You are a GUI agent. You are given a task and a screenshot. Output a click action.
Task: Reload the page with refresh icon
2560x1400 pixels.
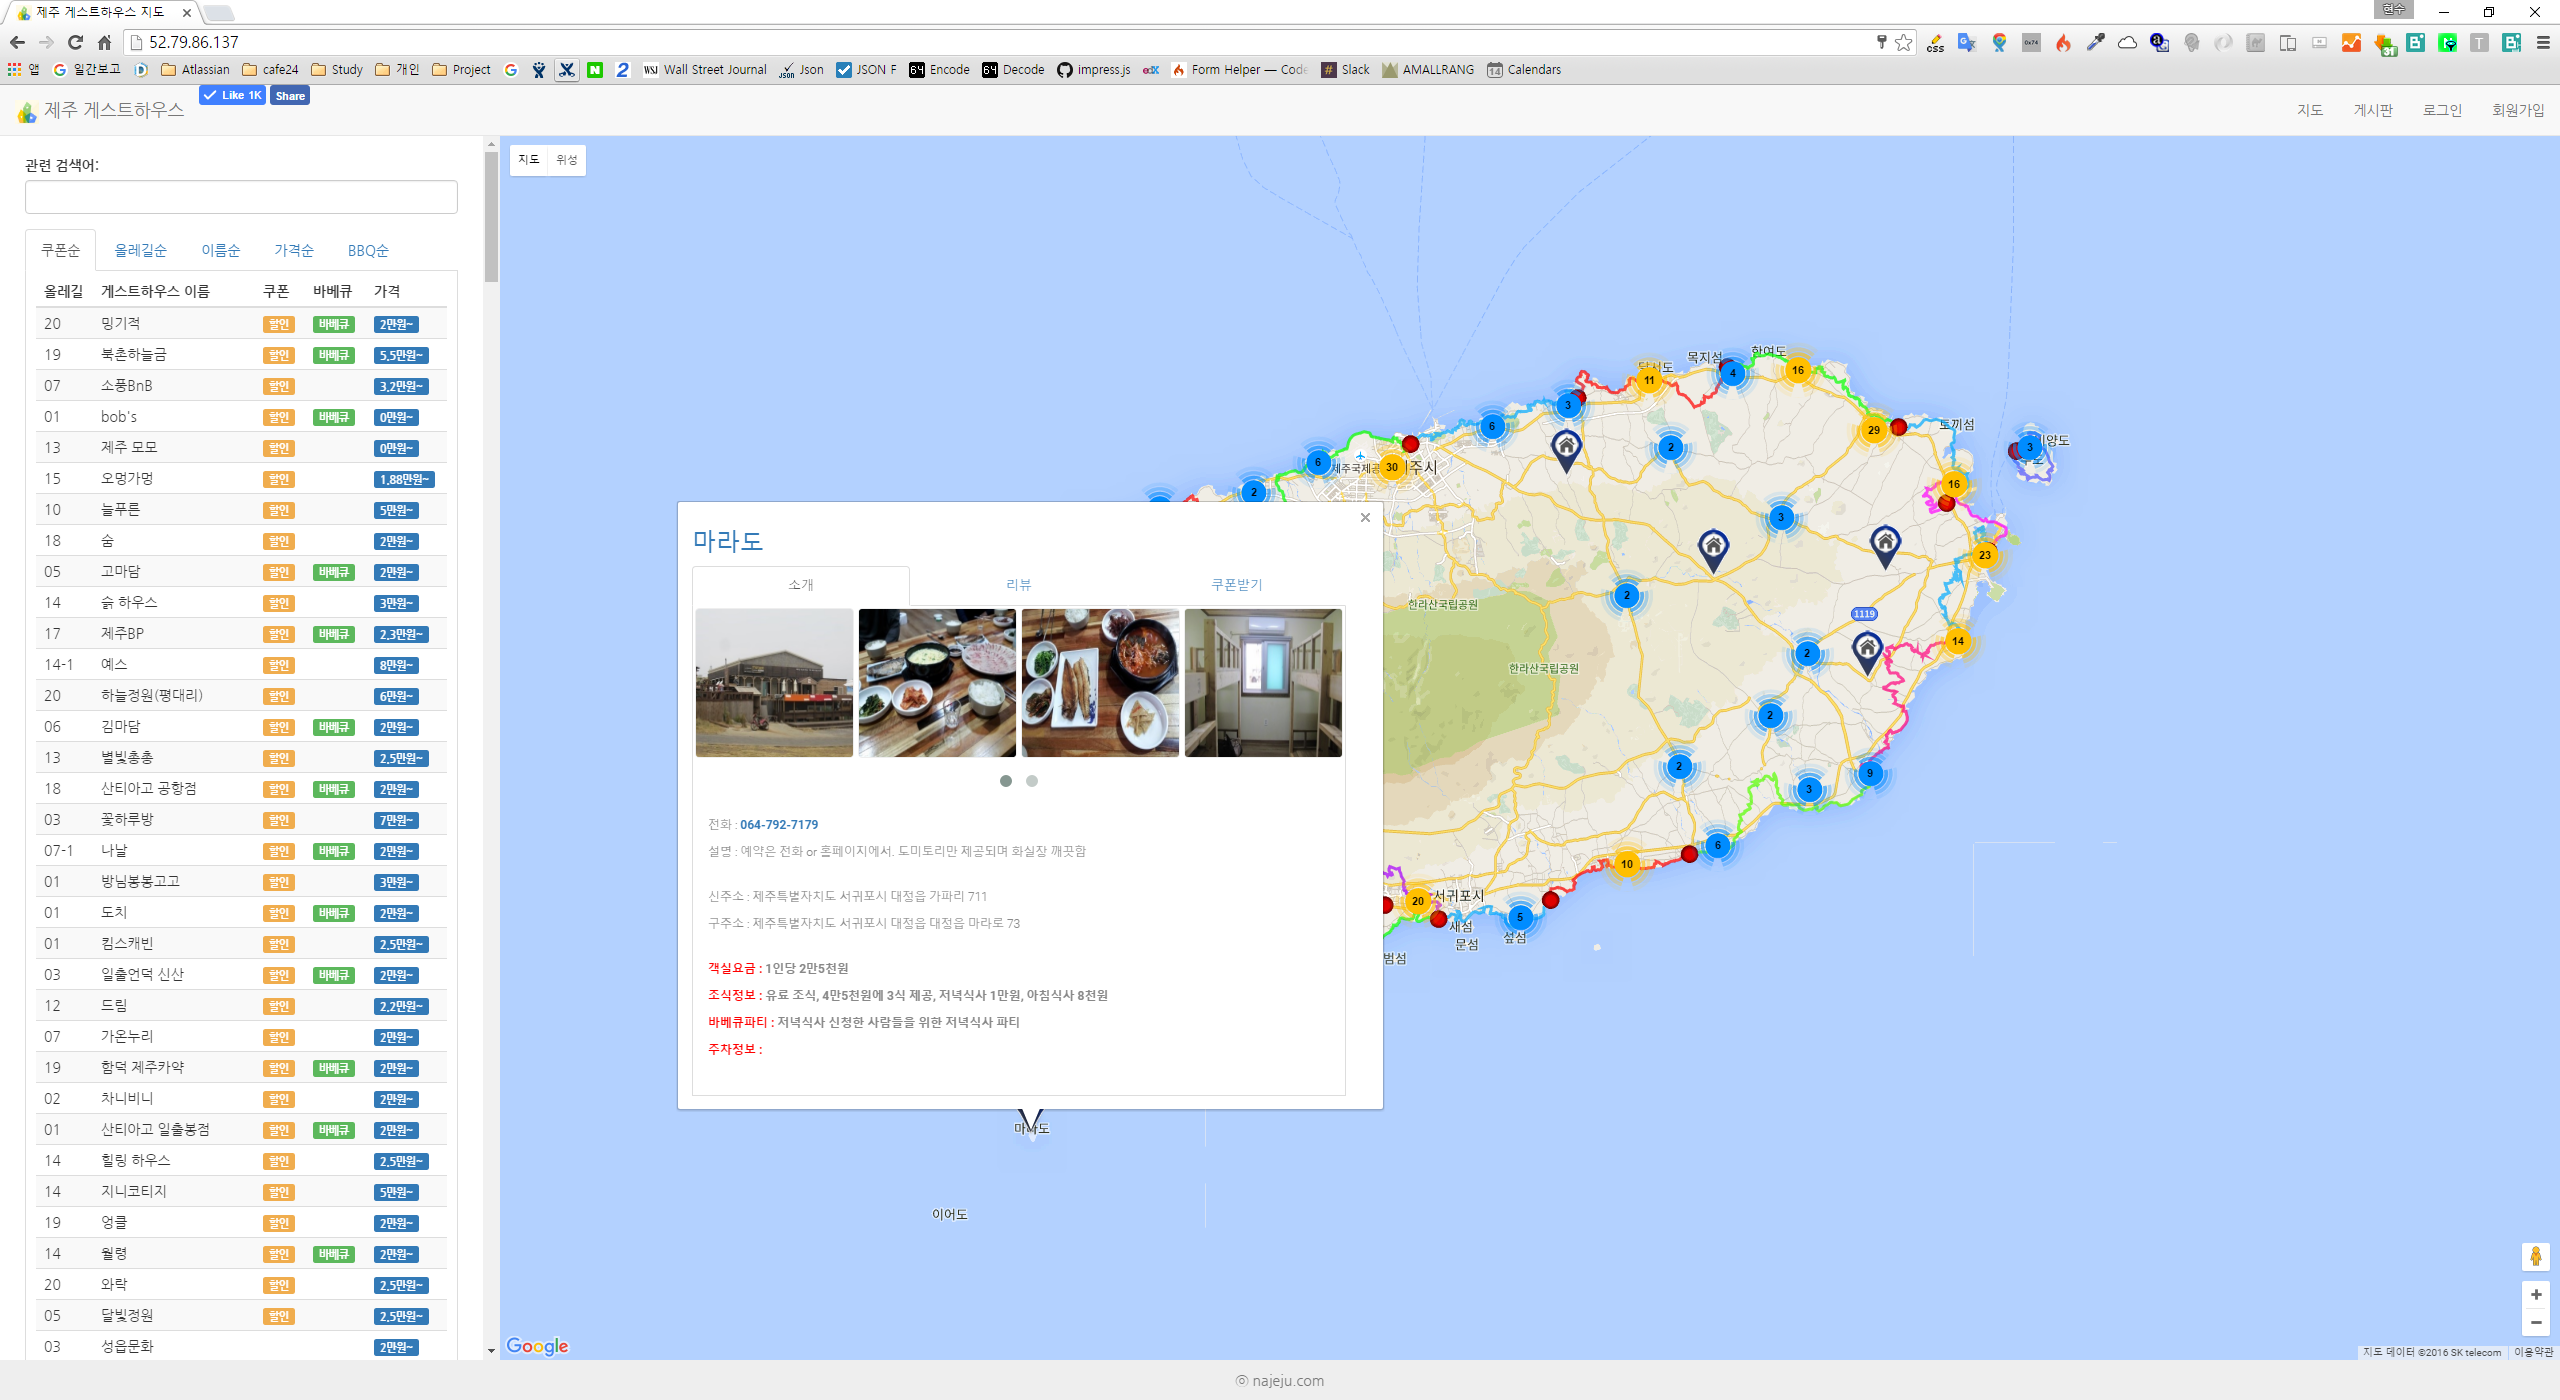(x=75, y=42)
